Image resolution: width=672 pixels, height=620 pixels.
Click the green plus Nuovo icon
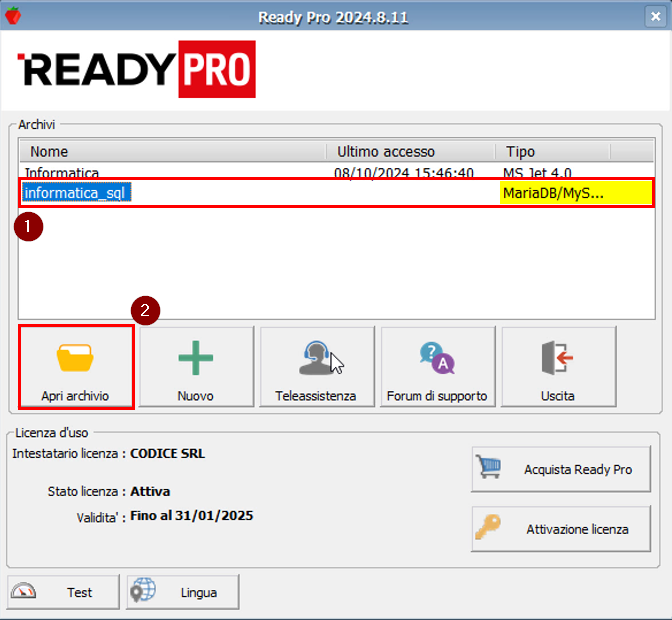pyautogui.click(x=195, y=358)
